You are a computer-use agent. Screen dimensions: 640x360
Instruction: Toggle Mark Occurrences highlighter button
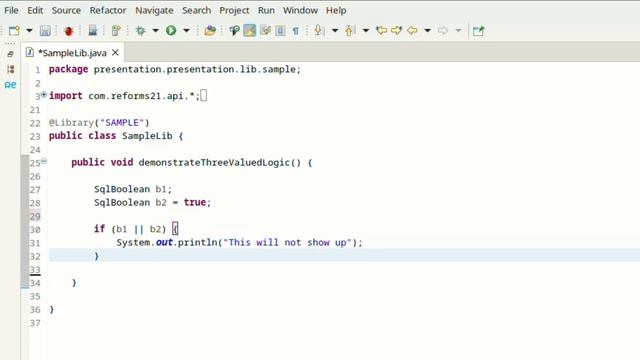249,31
